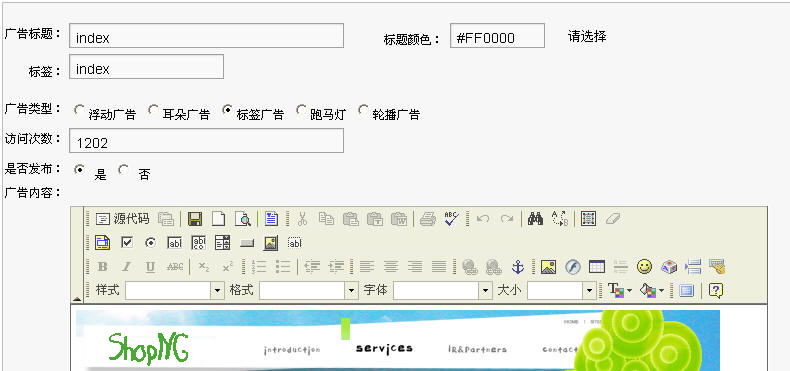
Task: Click the Redo arrow icon
Action: (507, 219)
